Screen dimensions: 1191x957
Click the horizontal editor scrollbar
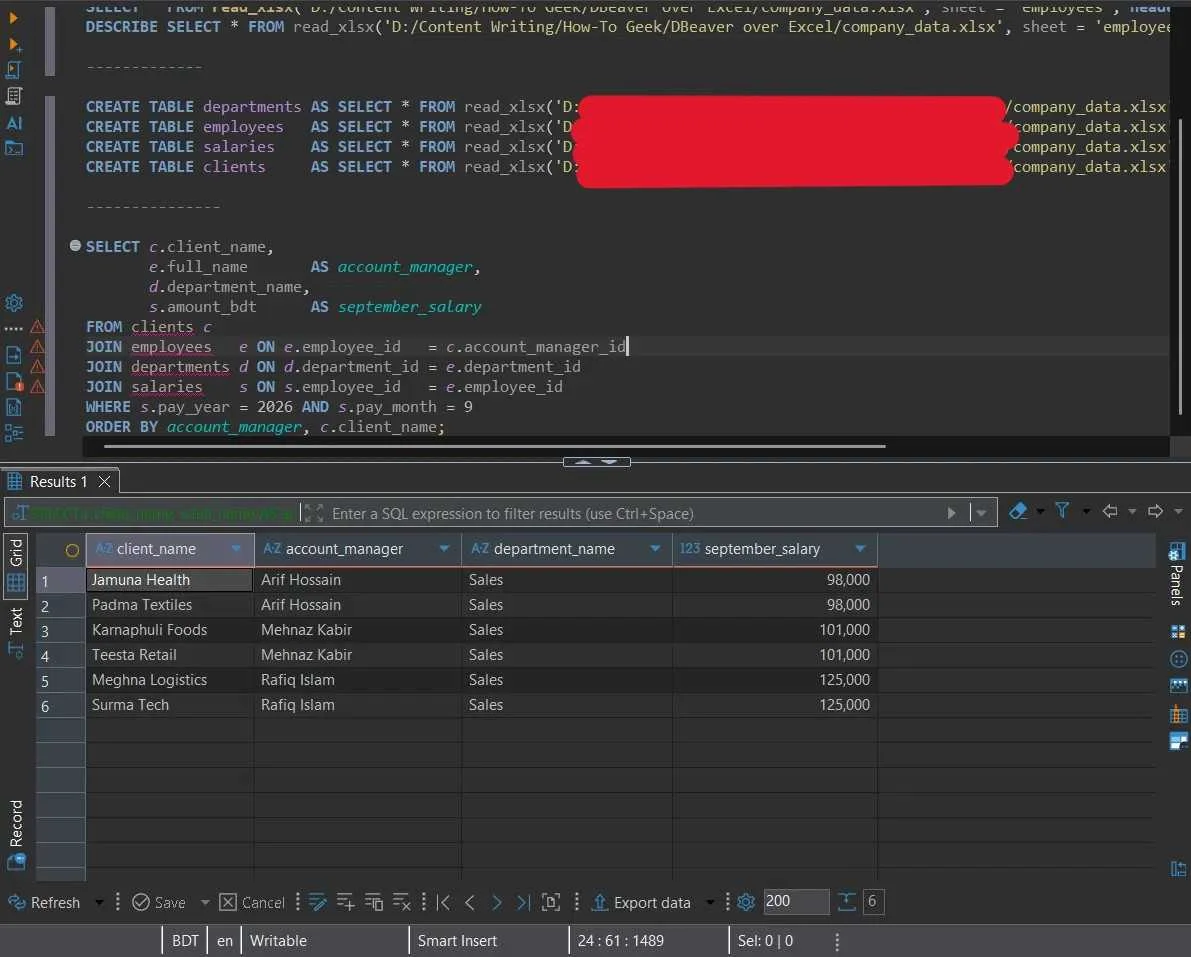494,447
